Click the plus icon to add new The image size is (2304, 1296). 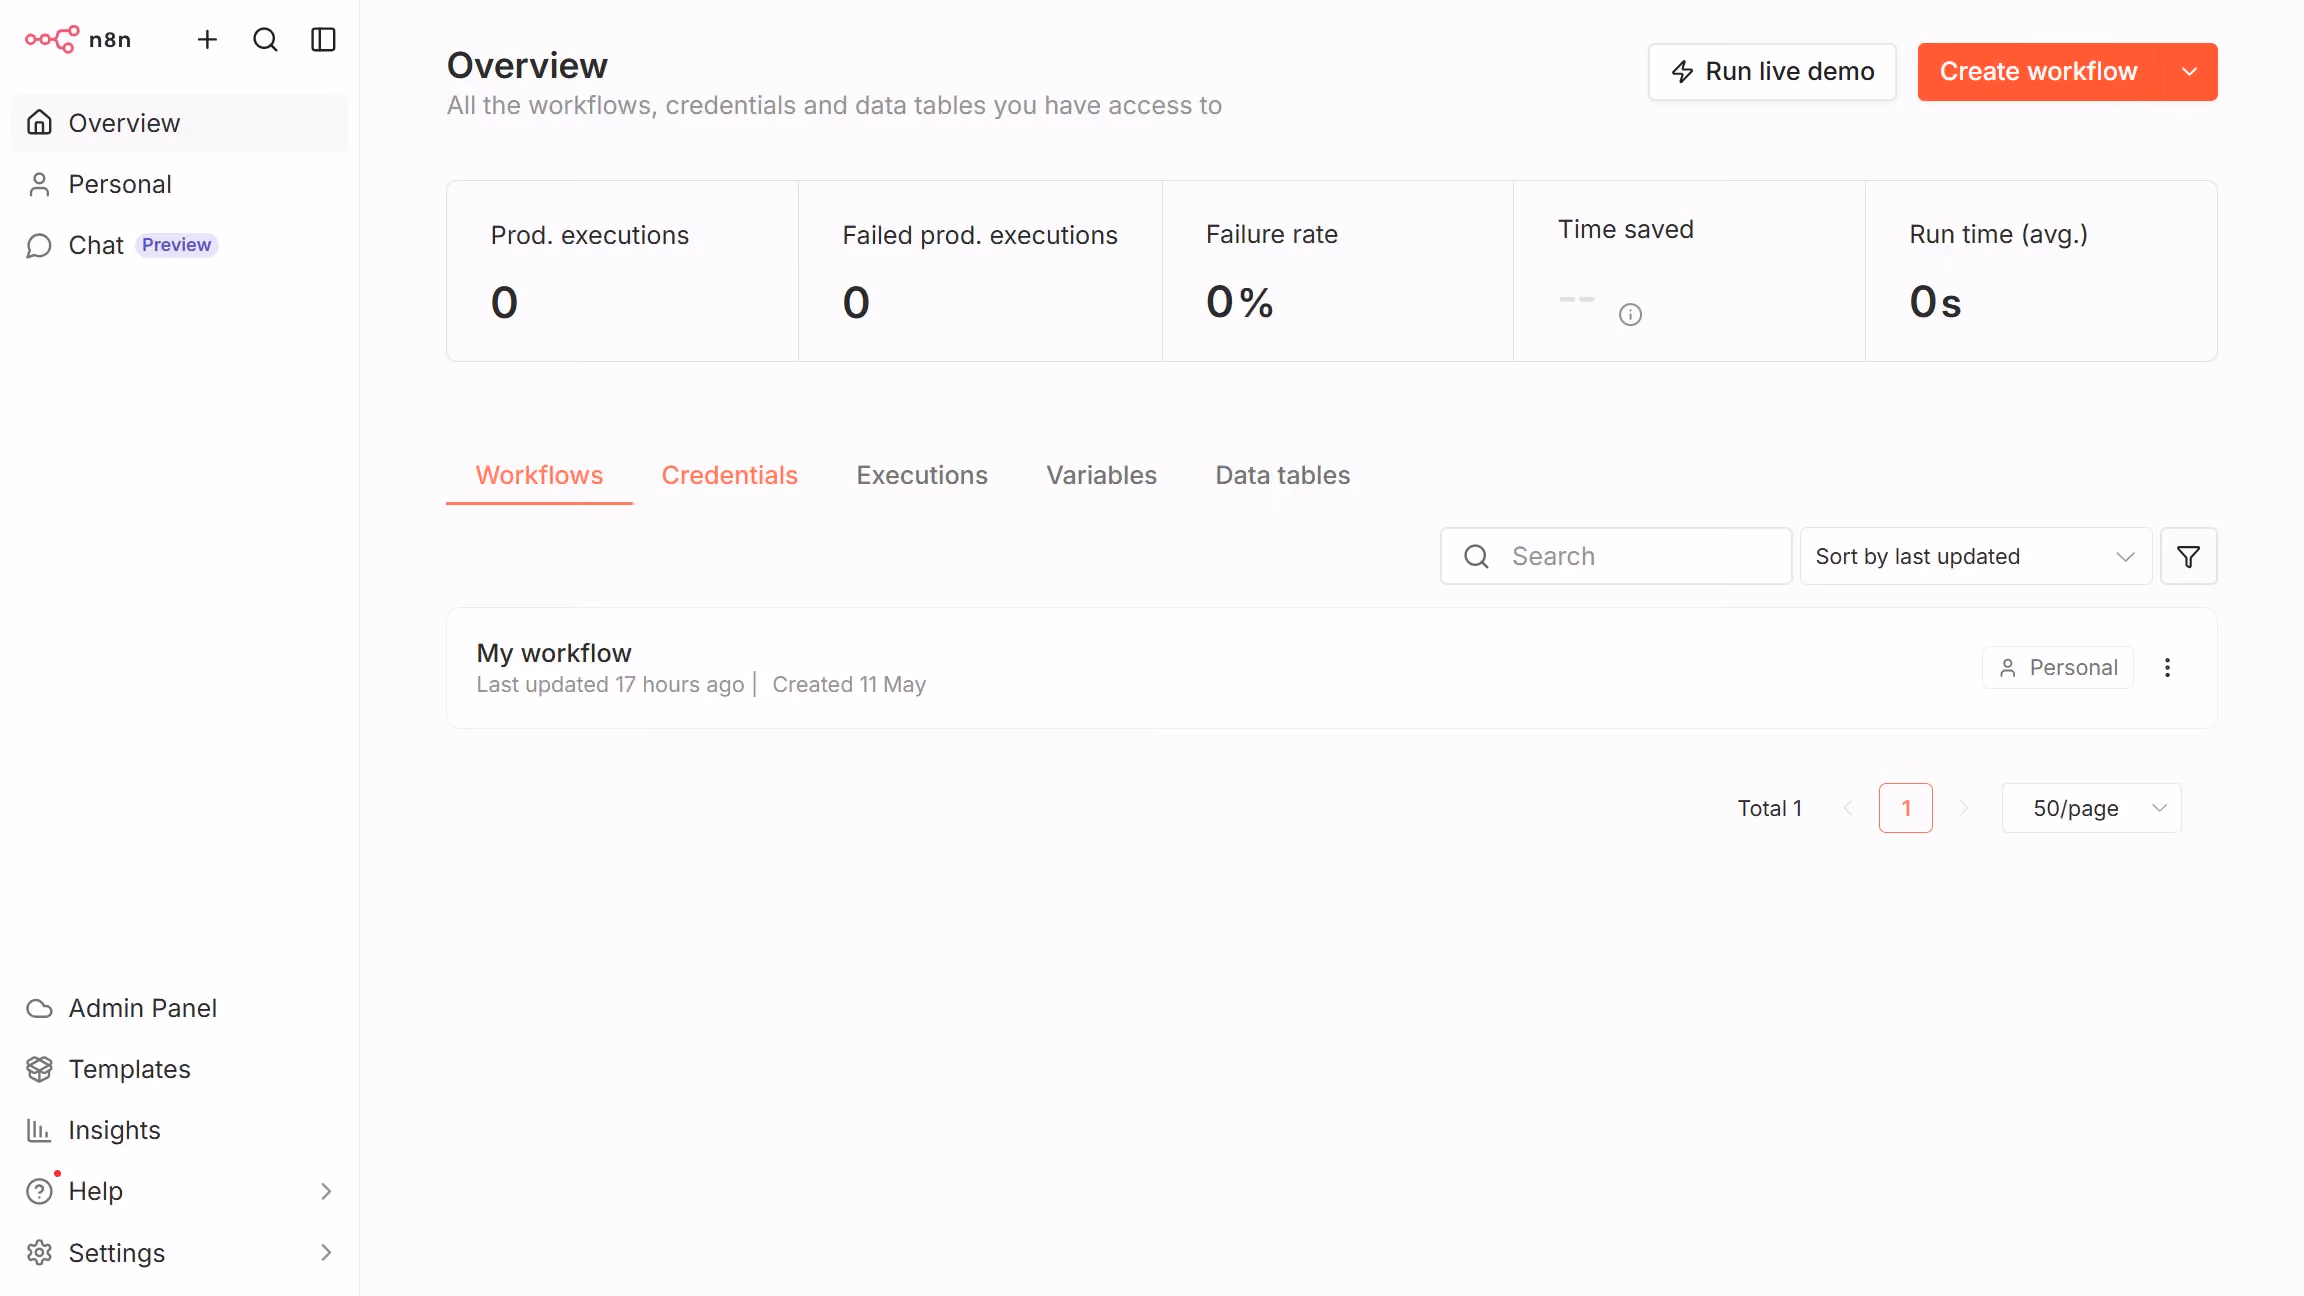click(x=207, y=40)
